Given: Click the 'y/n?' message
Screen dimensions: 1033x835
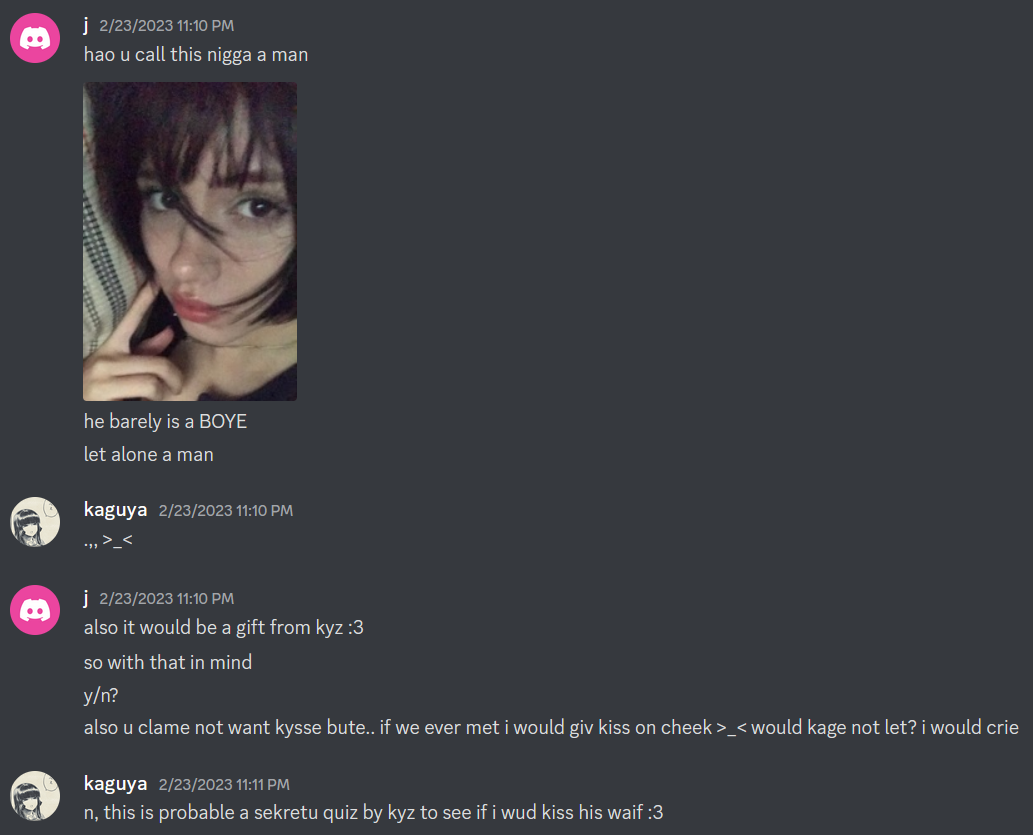Looking at the screenshot, I should pyautogui.click(x=101, y=695).
